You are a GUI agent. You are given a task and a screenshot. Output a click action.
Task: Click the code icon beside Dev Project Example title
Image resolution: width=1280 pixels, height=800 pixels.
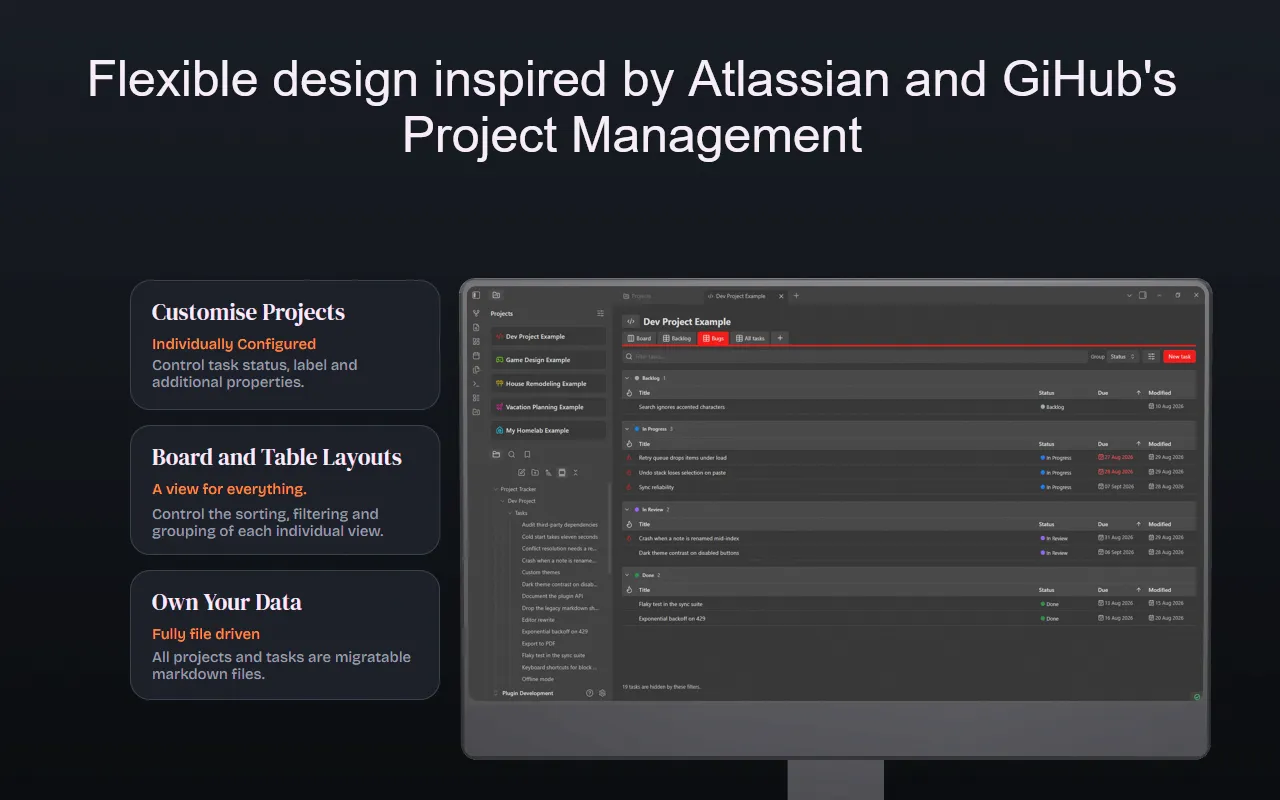point(631,322)
